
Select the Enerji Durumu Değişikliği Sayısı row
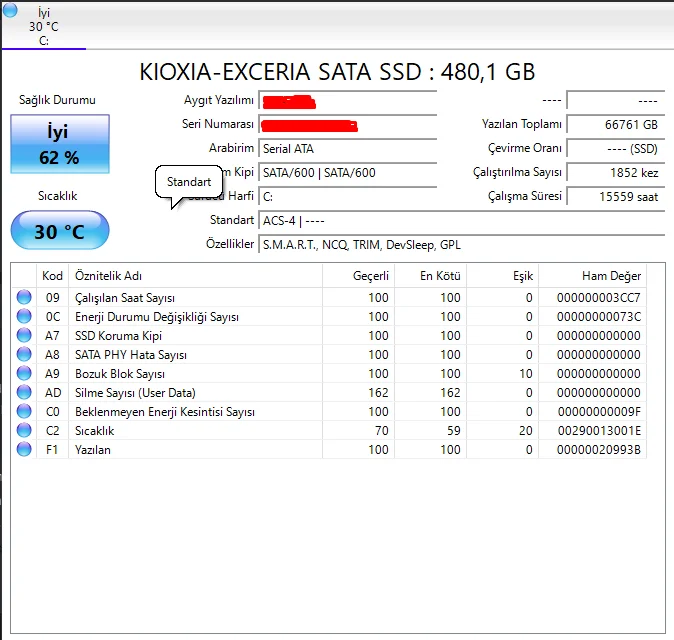click(329, 316)
